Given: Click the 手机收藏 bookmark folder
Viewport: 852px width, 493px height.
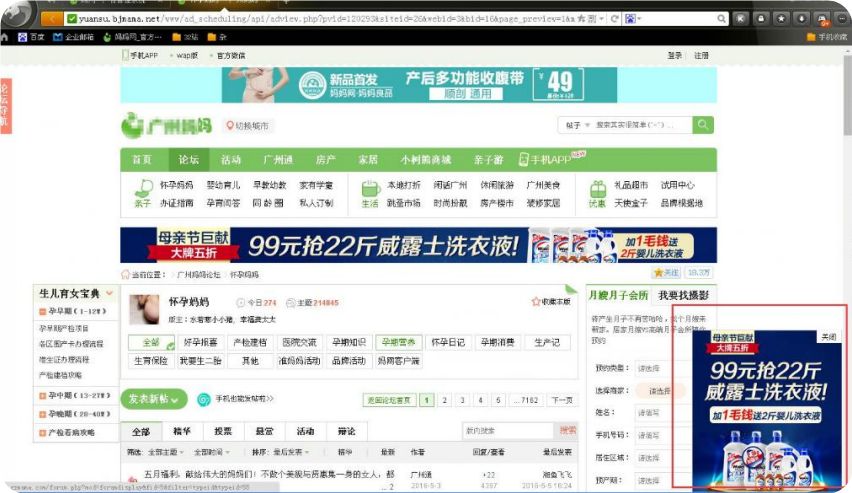Looking at the screenshot, I should pyautogui.click(x=826, y=37).
